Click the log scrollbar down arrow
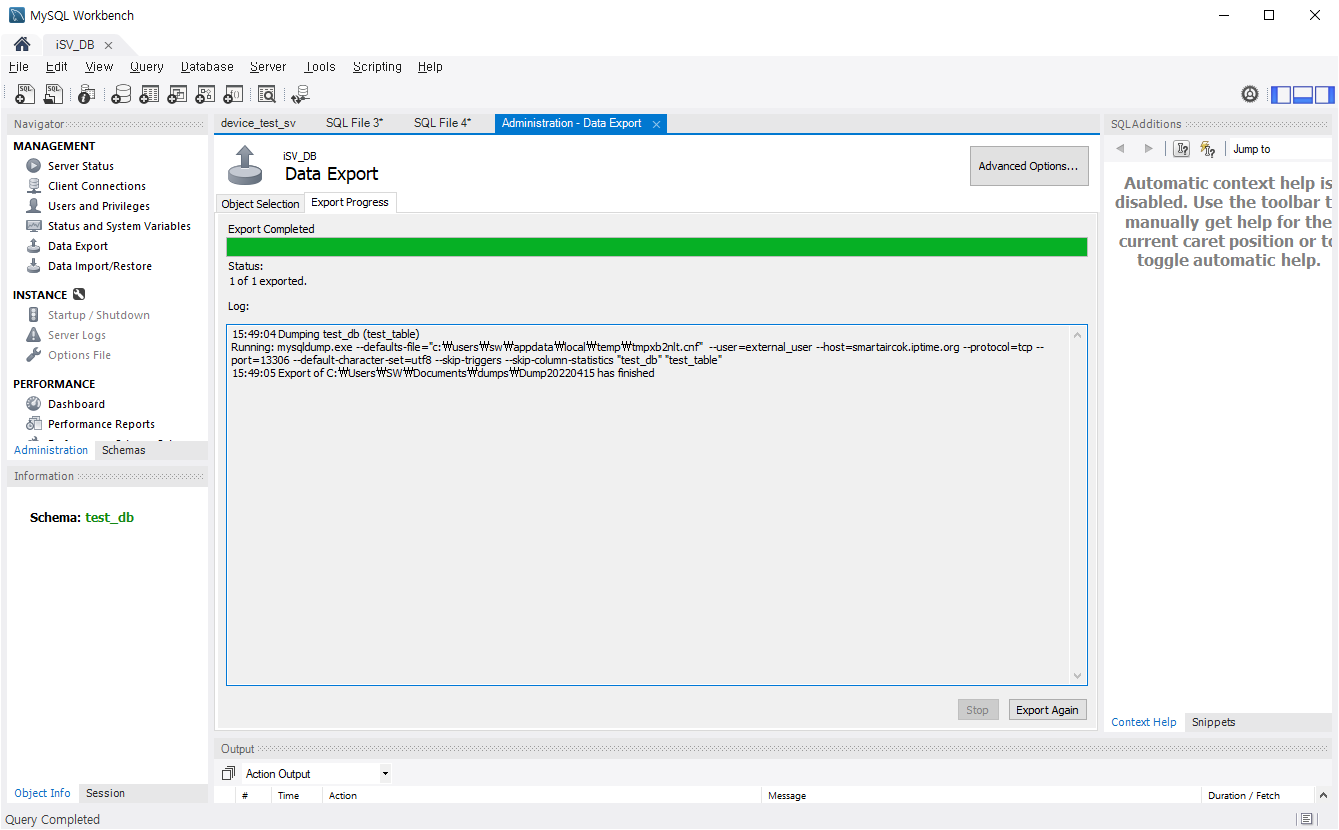1339x830 pixels. click(x=1077, y=677)
